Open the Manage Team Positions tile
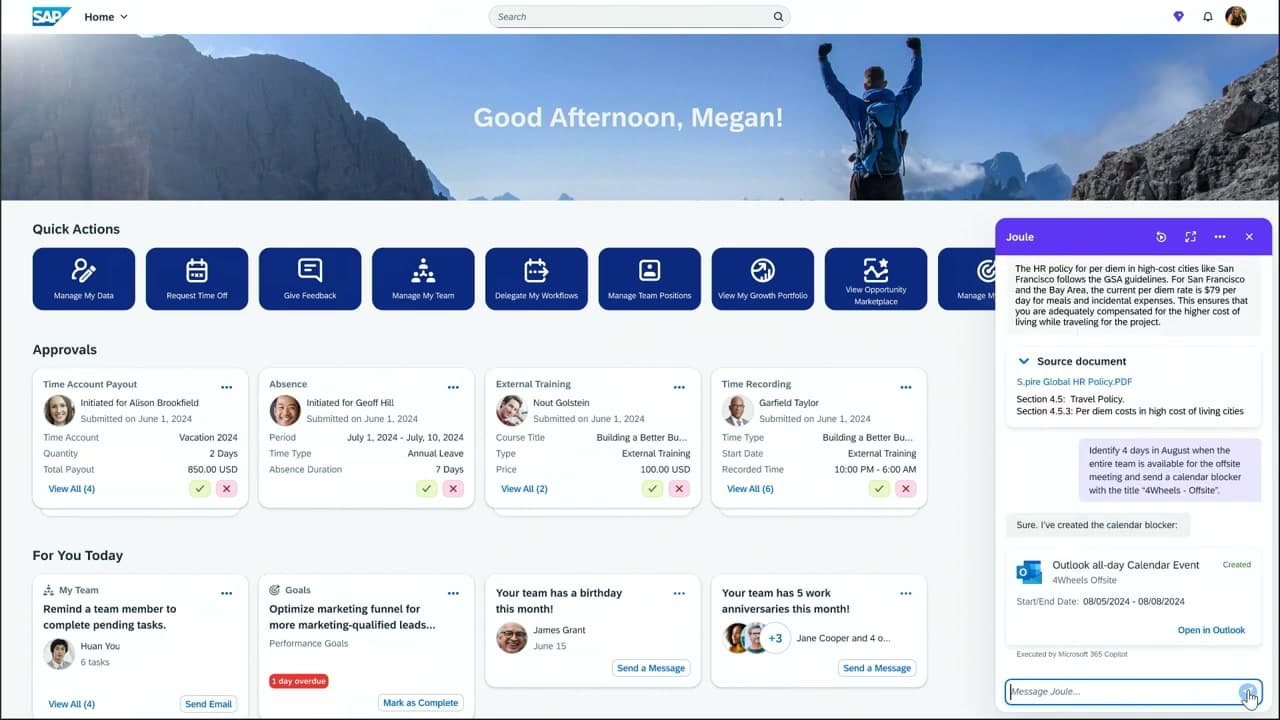Viewport: 1280px width, 720px height. pyautogui.click(x=649, y=279)
